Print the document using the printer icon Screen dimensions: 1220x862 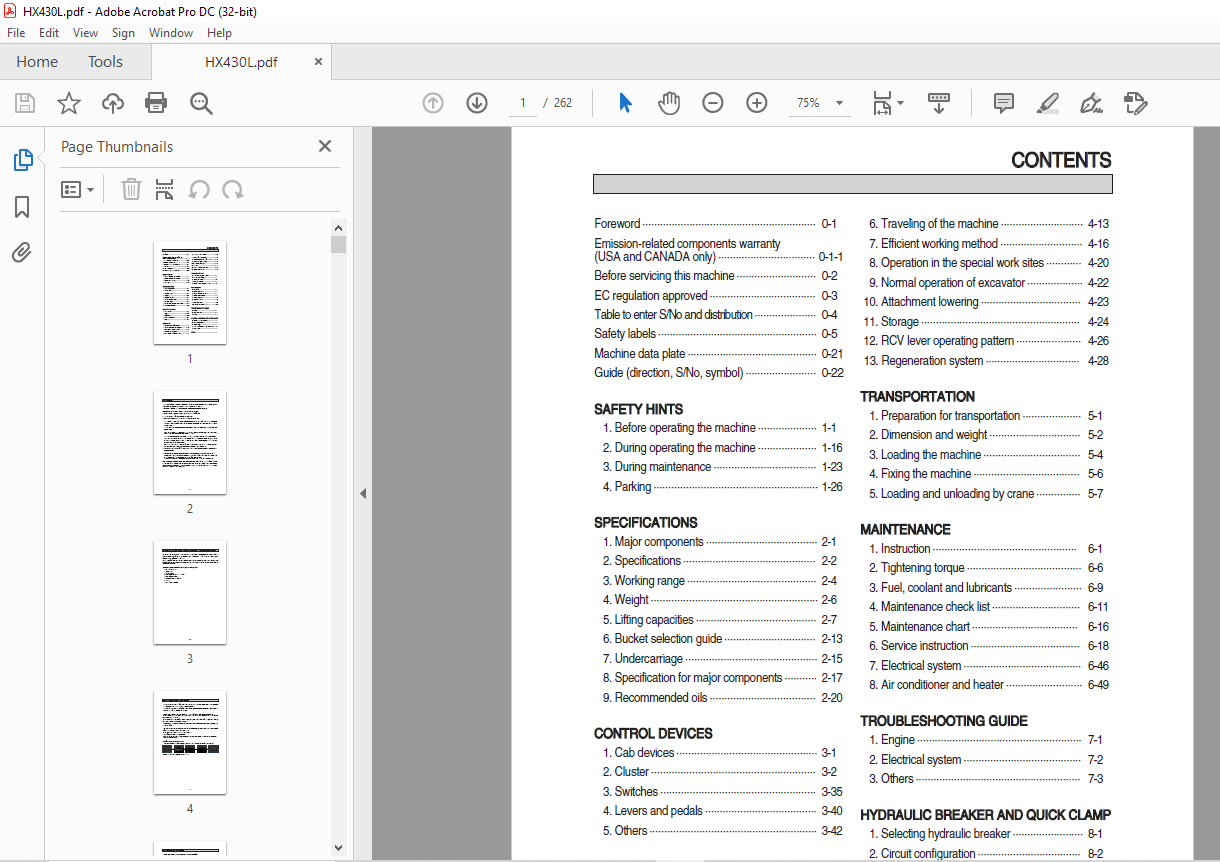point(156,103)
